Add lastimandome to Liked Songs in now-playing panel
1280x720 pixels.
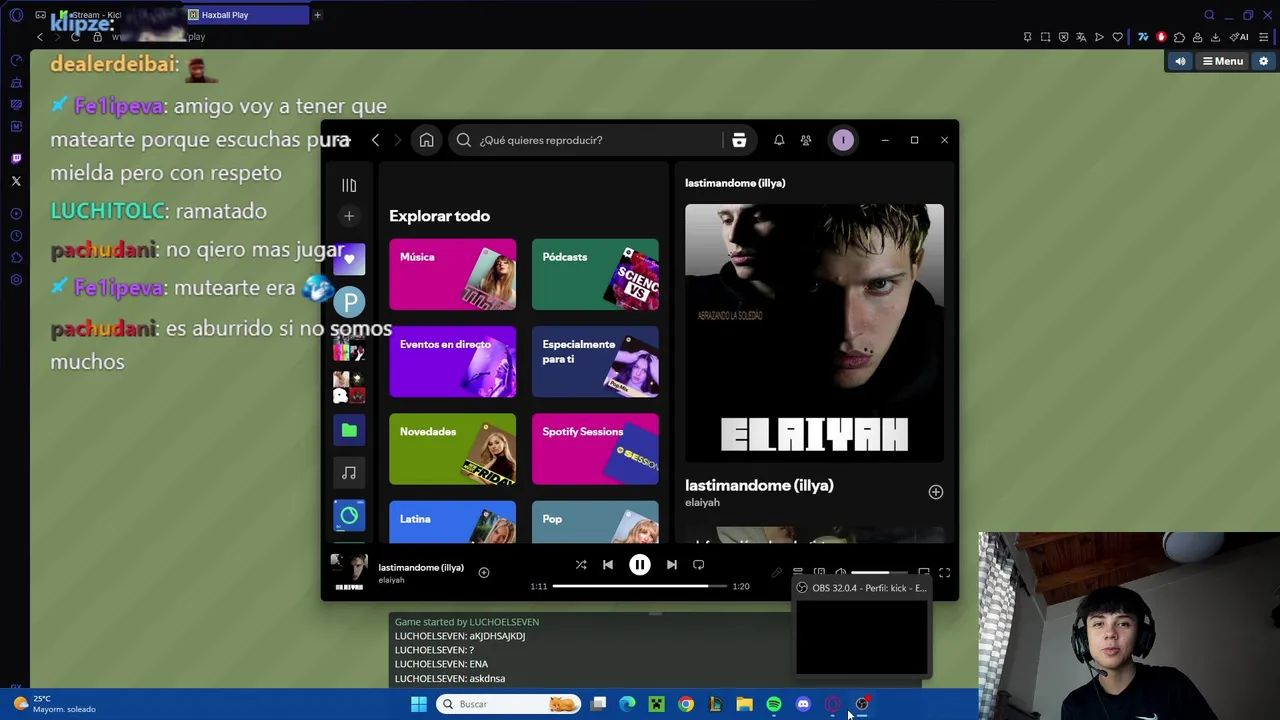(935, 492)
